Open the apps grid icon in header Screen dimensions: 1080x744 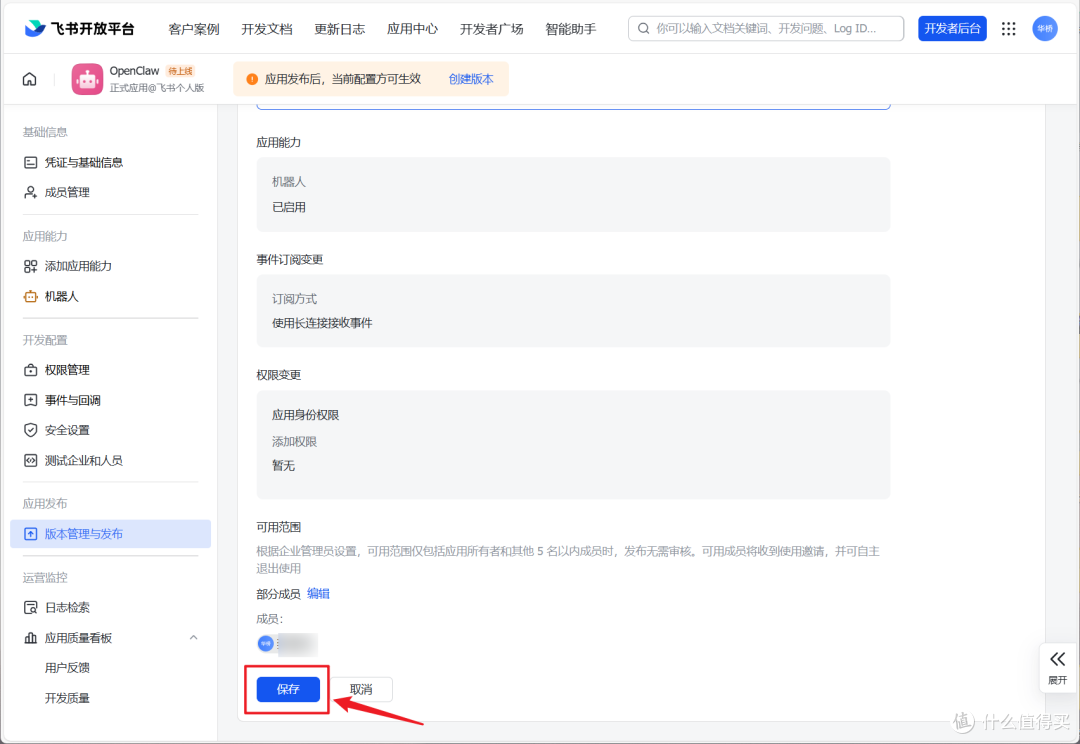pos(1008,28)
